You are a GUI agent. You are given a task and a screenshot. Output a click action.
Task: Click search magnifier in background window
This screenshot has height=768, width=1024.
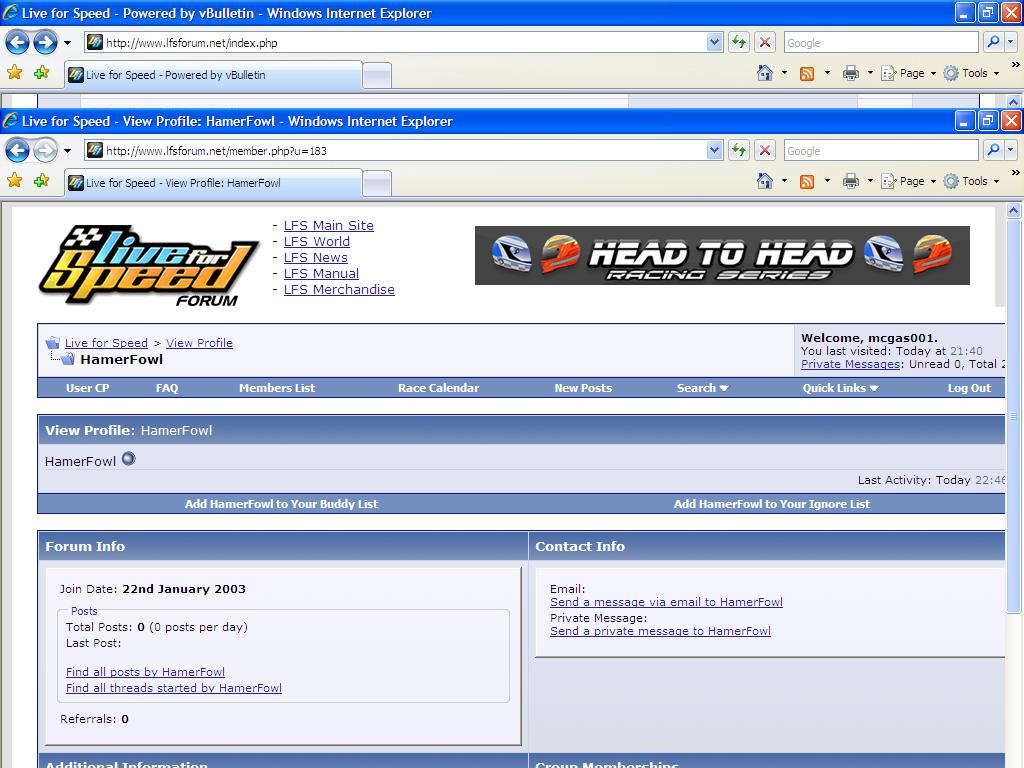coord(993,42)
